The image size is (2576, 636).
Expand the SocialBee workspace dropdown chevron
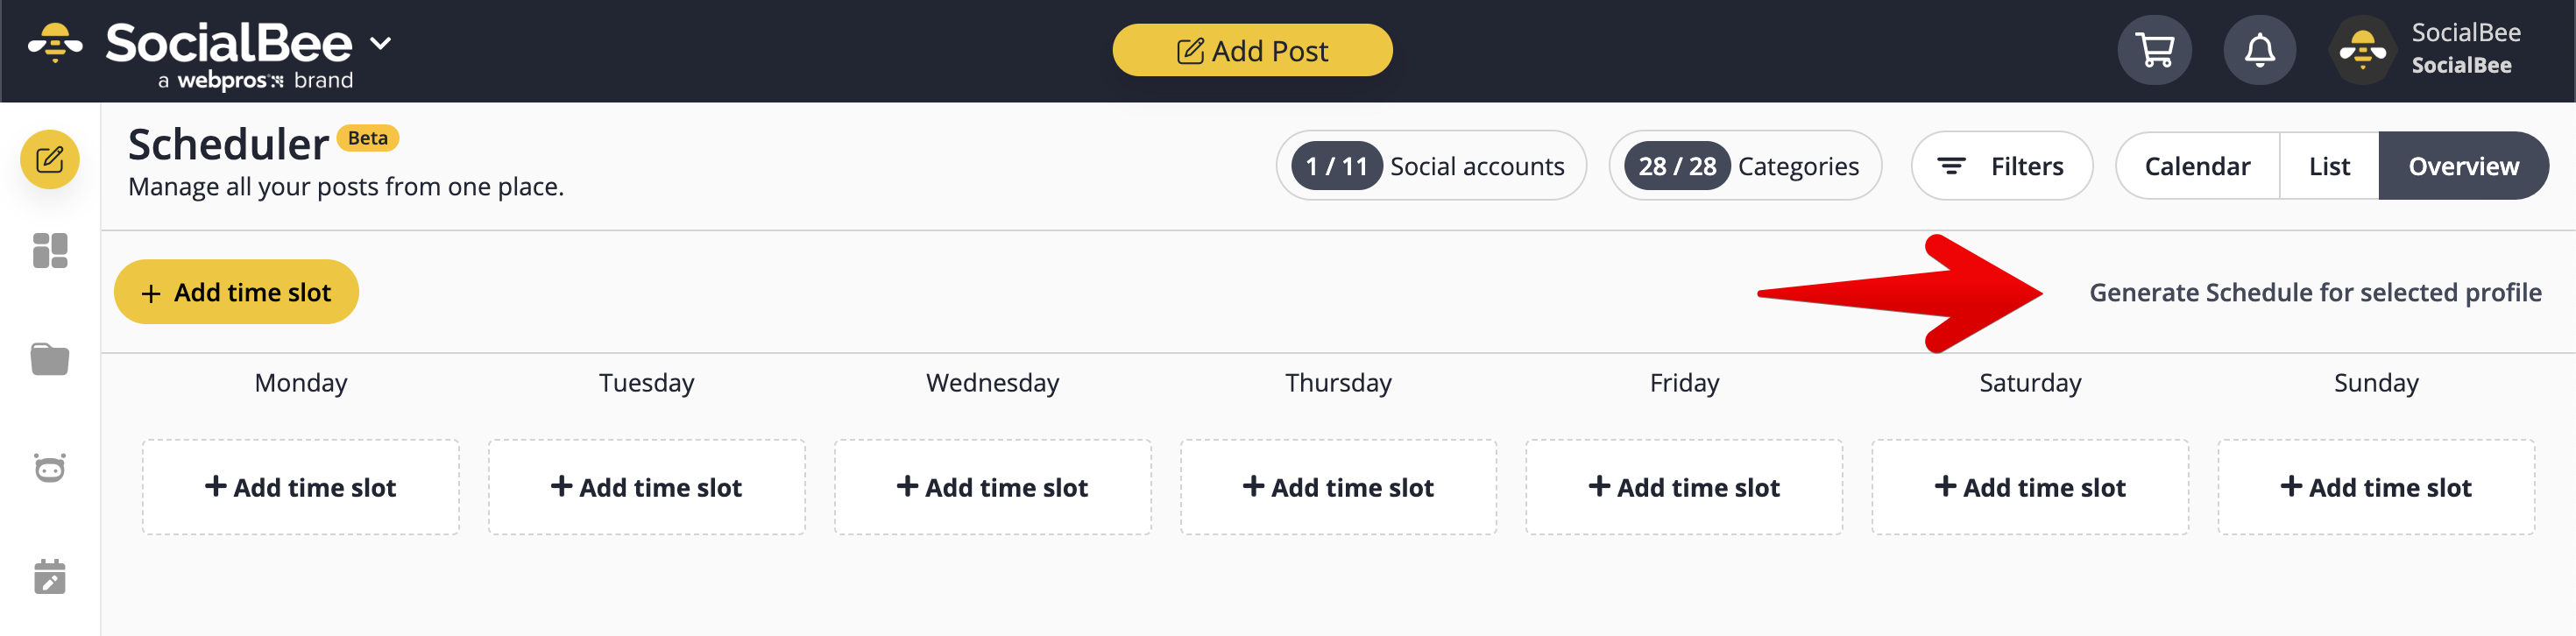pyautogui.click(x=381, y=43)
